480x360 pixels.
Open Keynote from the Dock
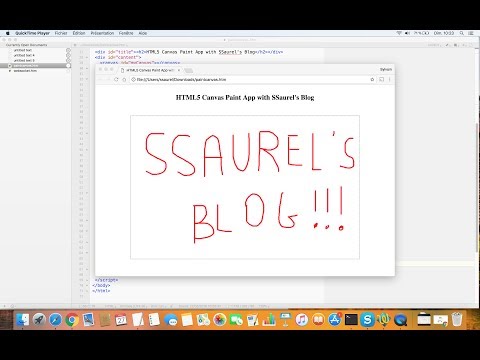pos(285,320)
